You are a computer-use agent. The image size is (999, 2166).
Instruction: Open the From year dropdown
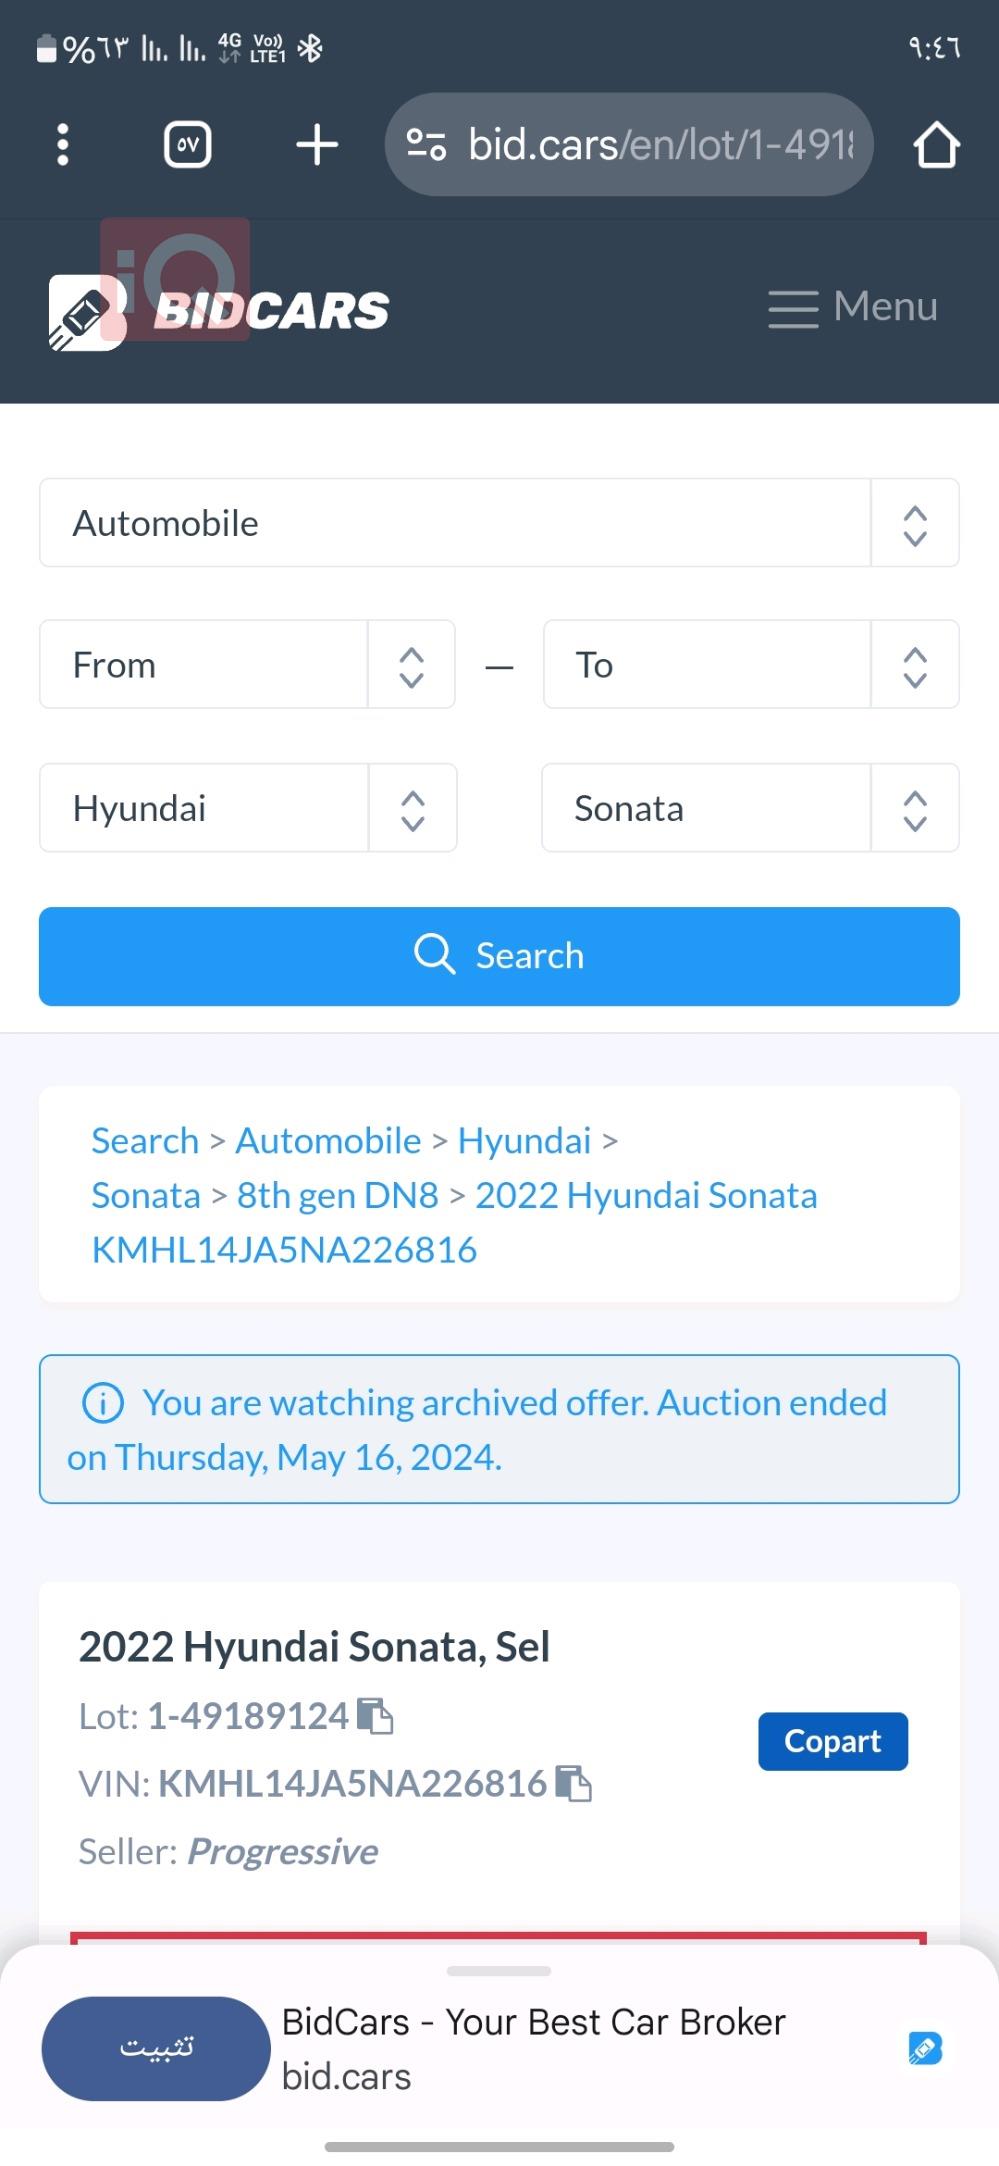pos(247,665)
